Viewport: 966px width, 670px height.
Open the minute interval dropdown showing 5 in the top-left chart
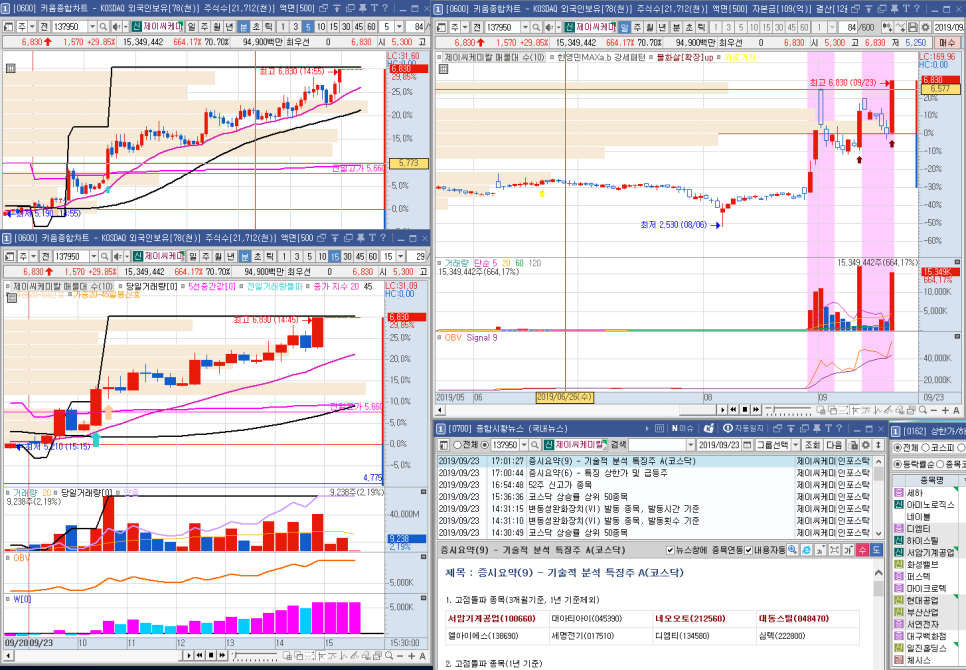click(399, 27)
